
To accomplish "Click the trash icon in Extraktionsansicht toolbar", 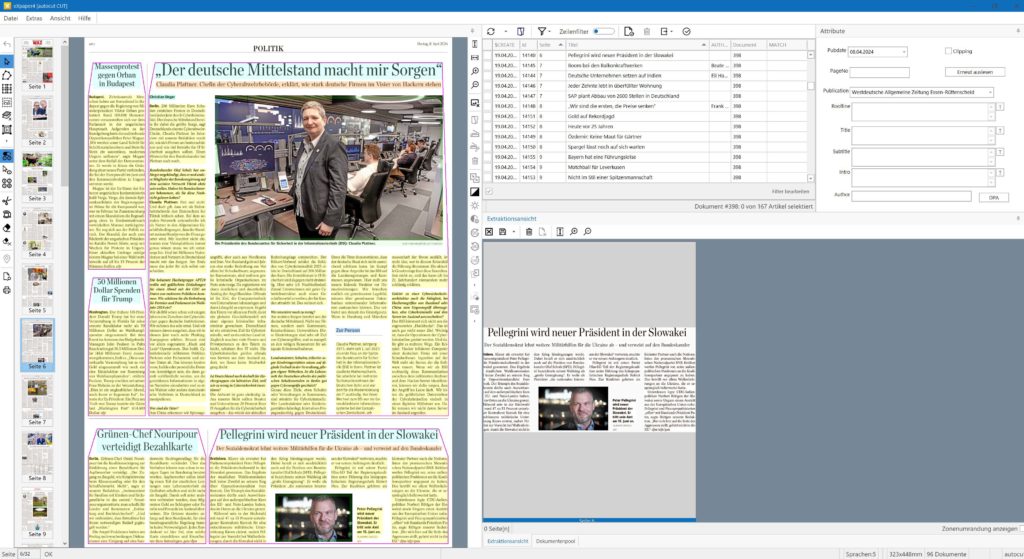I will [x=528, y=232].
